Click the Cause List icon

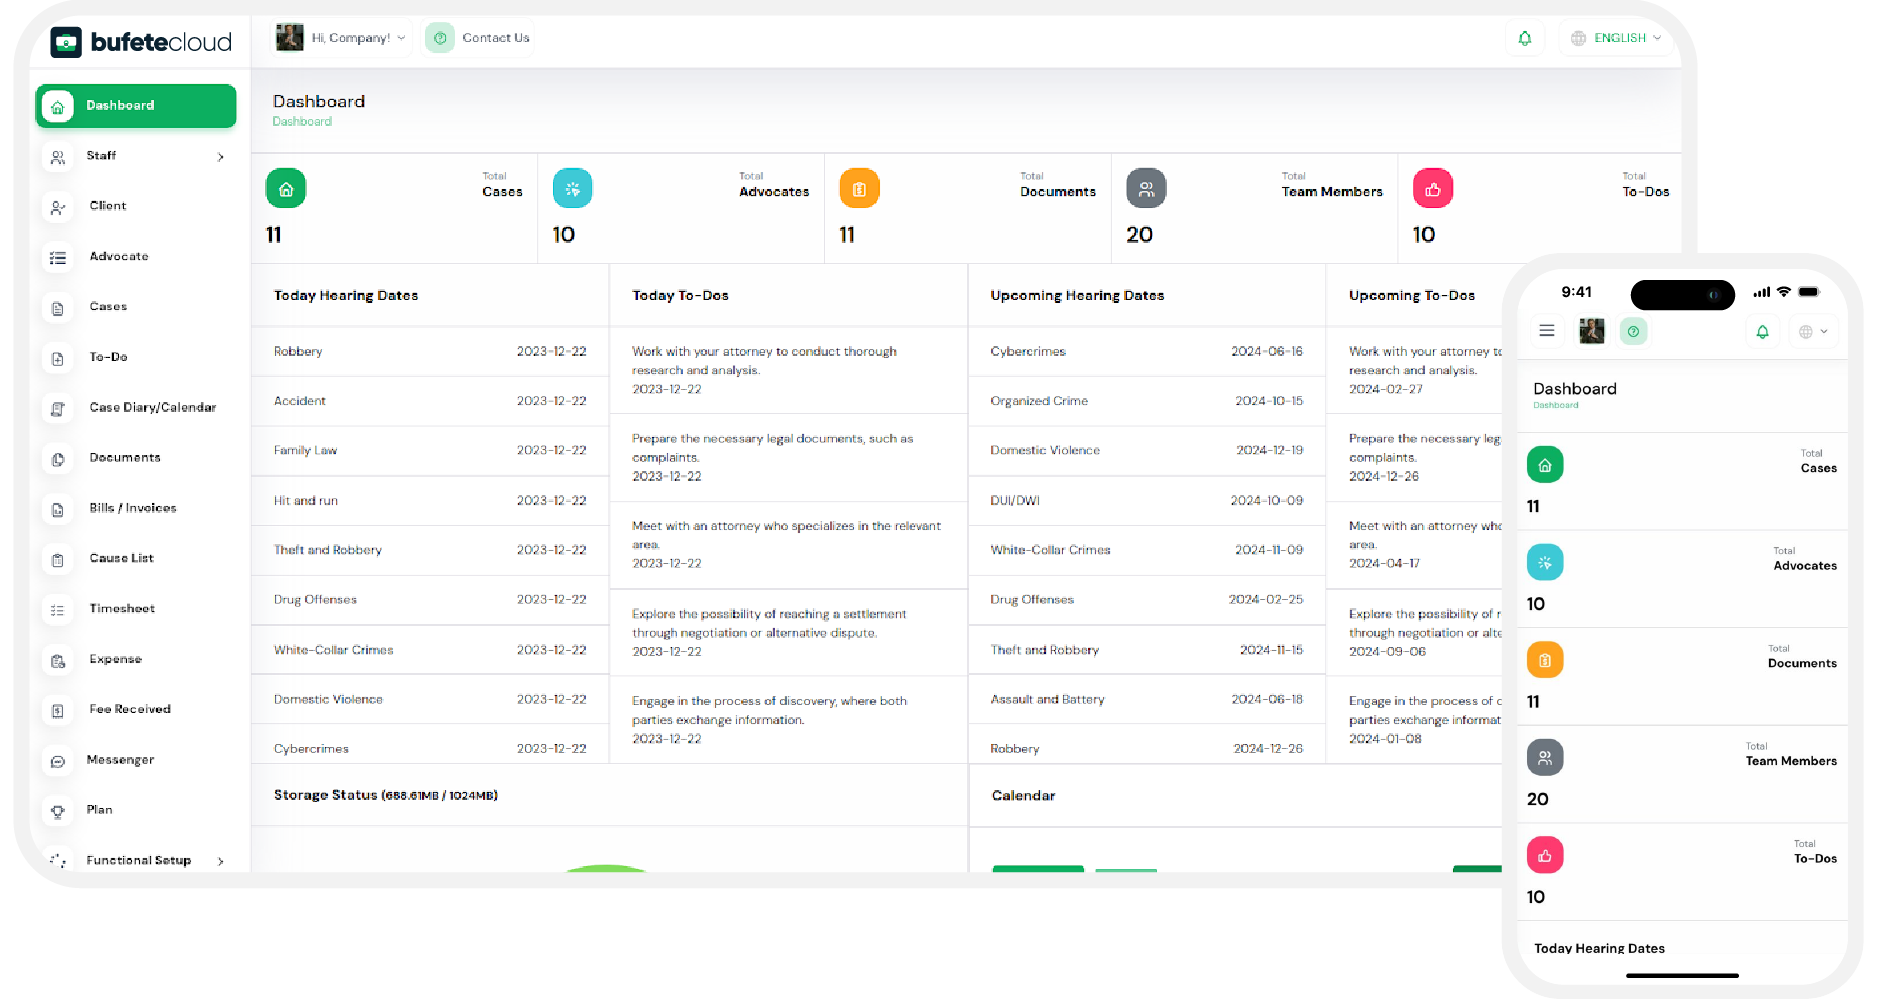click(58, 559)
